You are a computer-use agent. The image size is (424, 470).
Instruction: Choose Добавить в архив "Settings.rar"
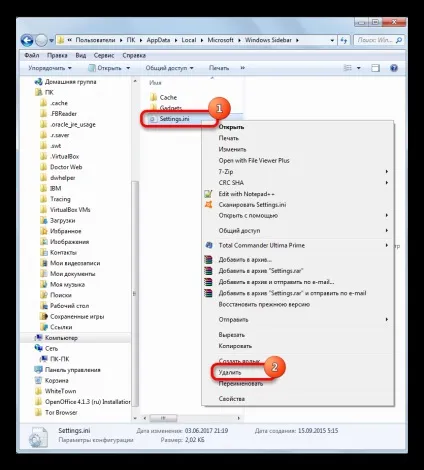[261, 271]
